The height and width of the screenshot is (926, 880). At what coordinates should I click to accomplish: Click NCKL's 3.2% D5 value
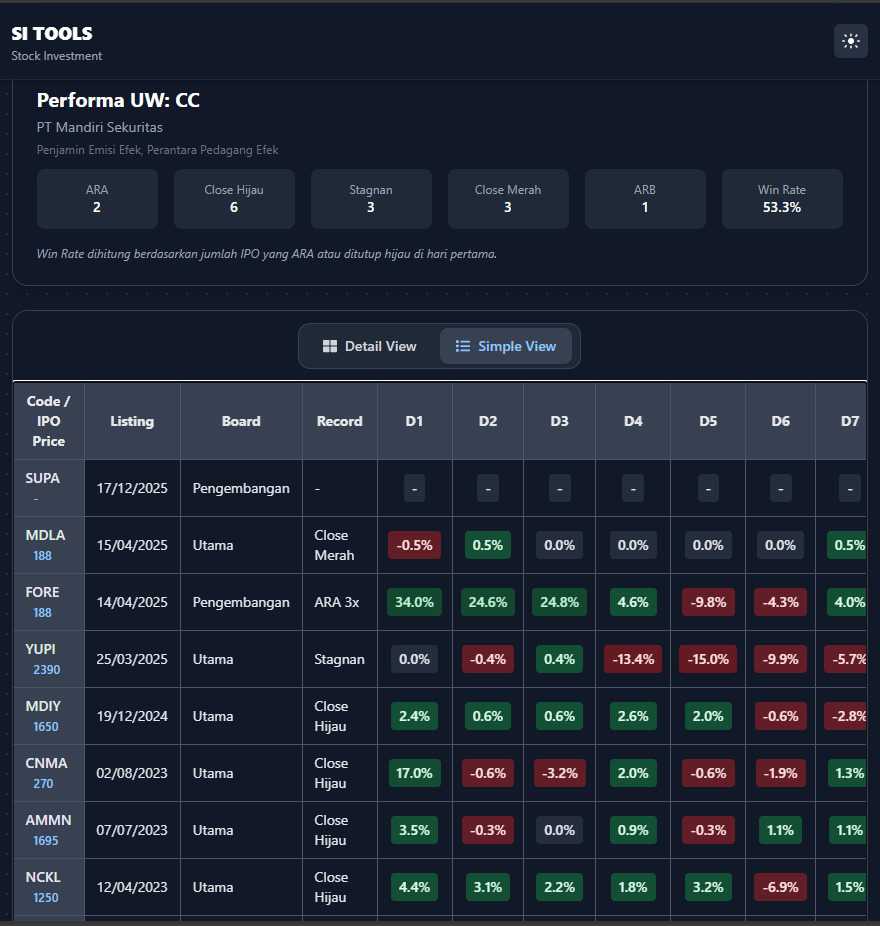pyautogui.click(x=708, y=887)
